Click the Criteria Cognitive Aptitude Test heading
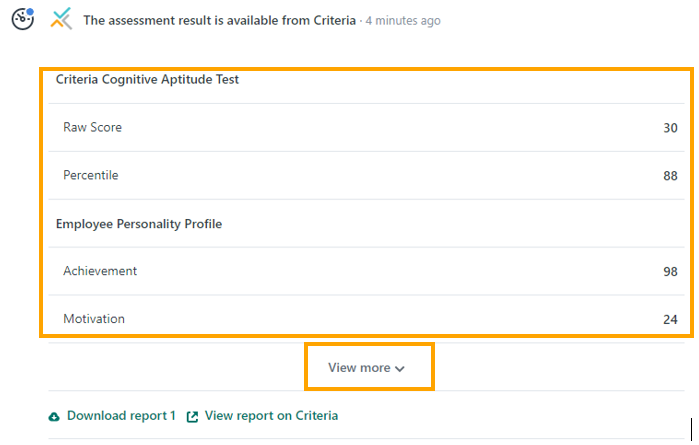Image resolution: width=699 pixels, height=445 pixels. pos(147,79)
